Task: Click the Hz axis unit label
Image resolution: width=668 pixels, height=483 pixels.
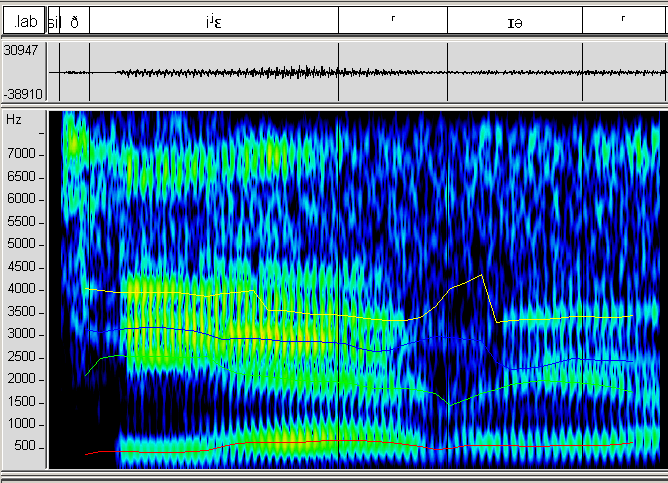Action: 14,119
